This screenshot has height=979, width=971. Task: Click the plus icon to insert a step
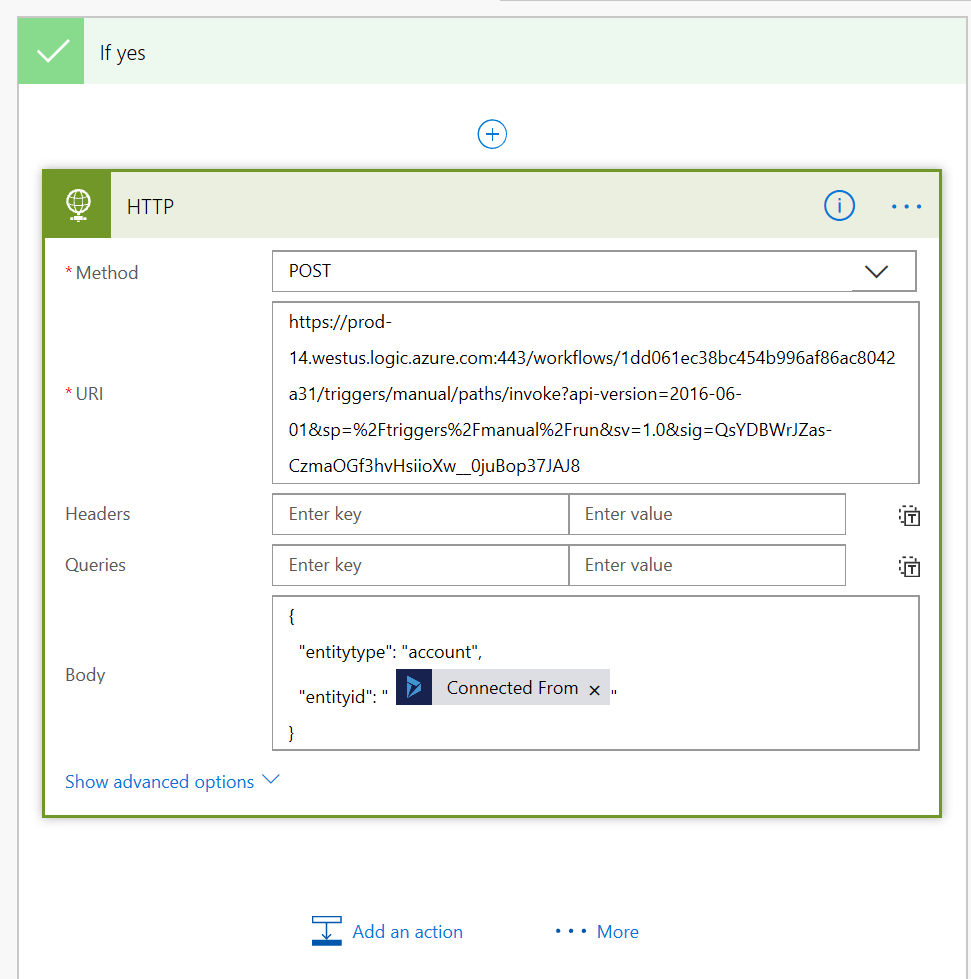click(492, 134)
